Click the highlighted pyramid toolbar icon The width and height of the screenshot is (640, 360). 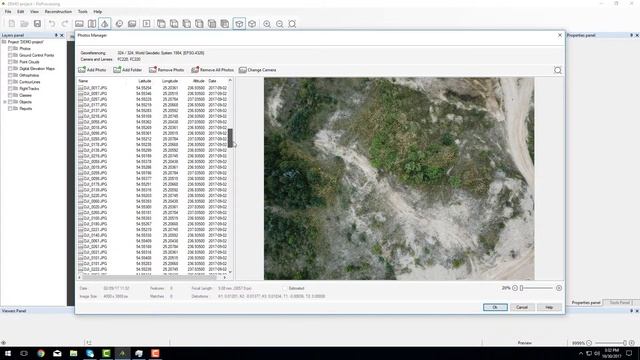(x=104, y=24)
